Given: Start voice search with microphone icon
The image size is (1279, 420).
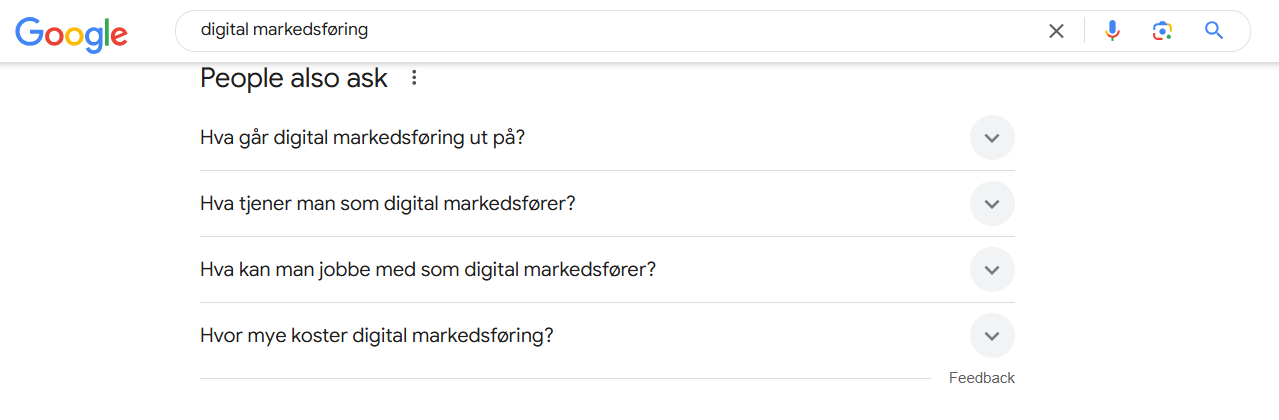Looking at the screenshot, I should (1112, 31).
